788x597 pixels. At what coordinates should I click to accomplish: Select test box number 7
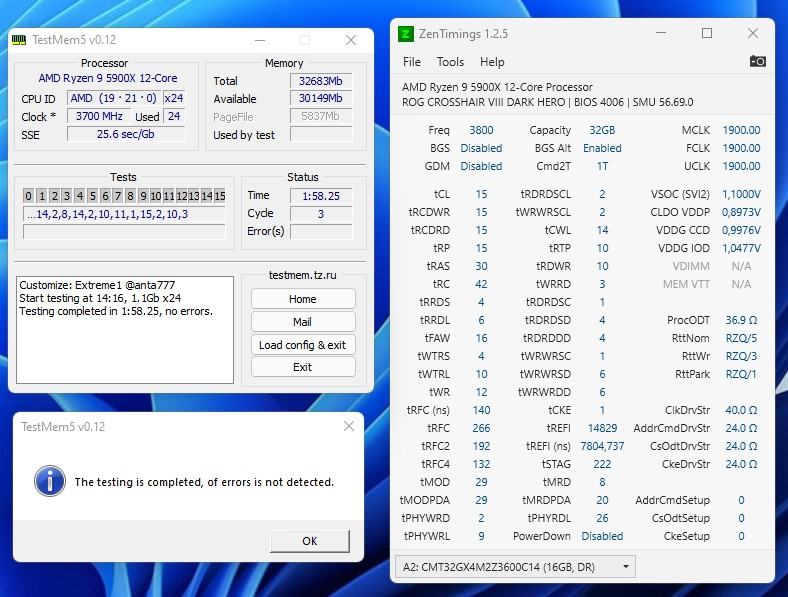click(x=118, y=195)
